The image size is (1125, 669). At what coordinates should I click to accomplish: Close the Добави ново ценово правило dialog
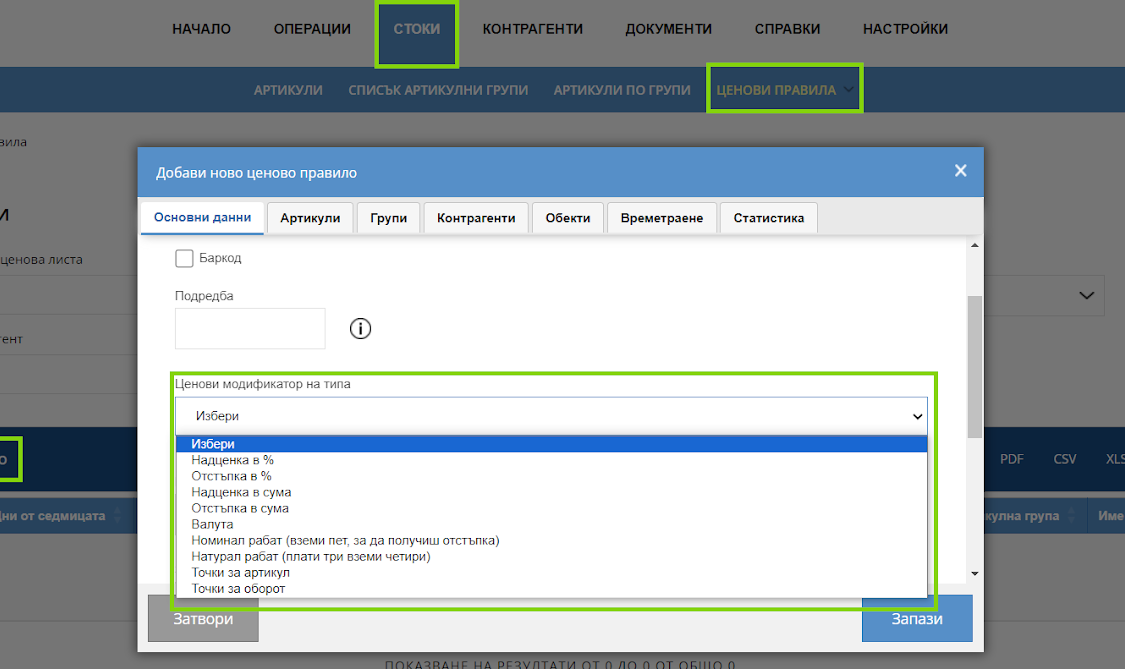[961, 171]
